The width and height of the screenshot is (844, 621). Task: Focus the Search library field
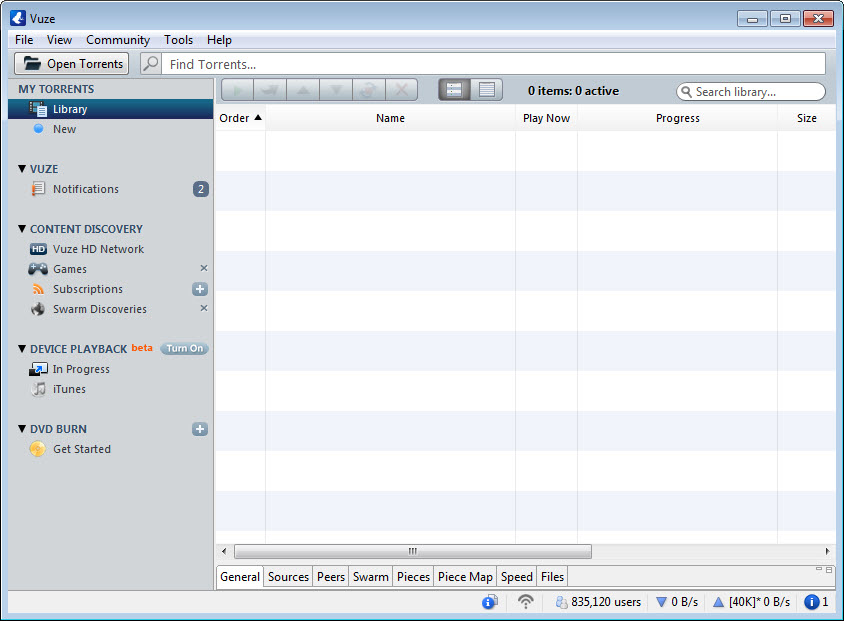coord(751,91)
